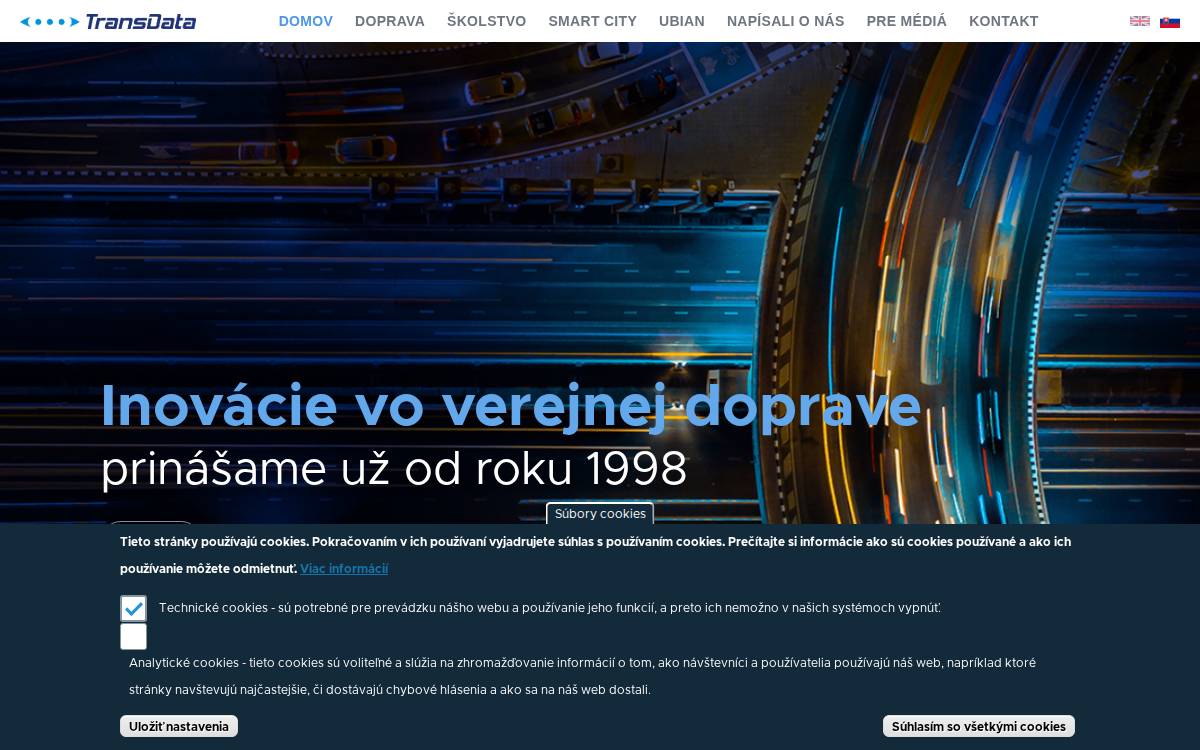
Task: Click the Inovácie vo verejnej doprave heading
Action: [511, 406]
